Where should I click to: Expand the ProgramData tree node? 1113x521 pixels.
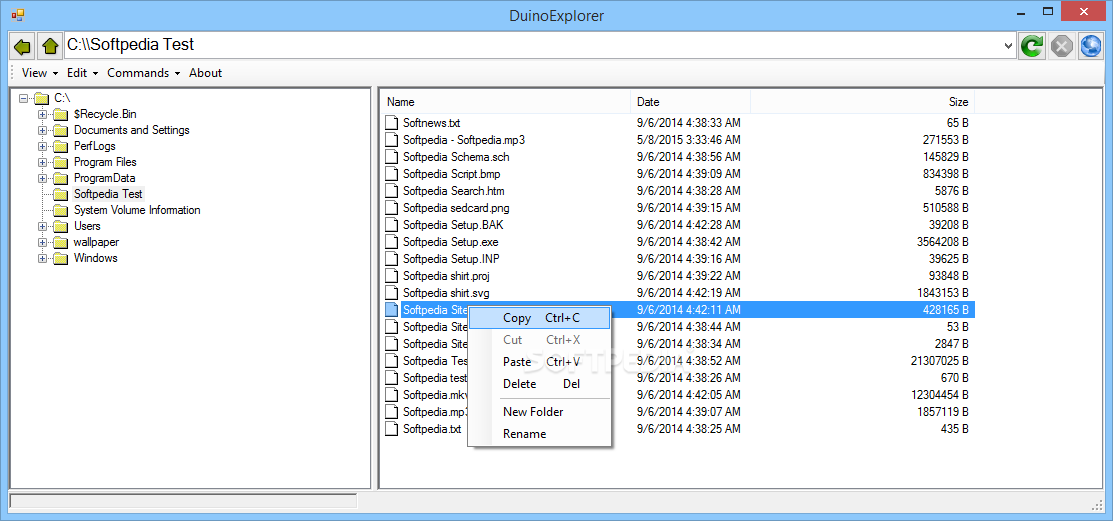pos(43,178)
